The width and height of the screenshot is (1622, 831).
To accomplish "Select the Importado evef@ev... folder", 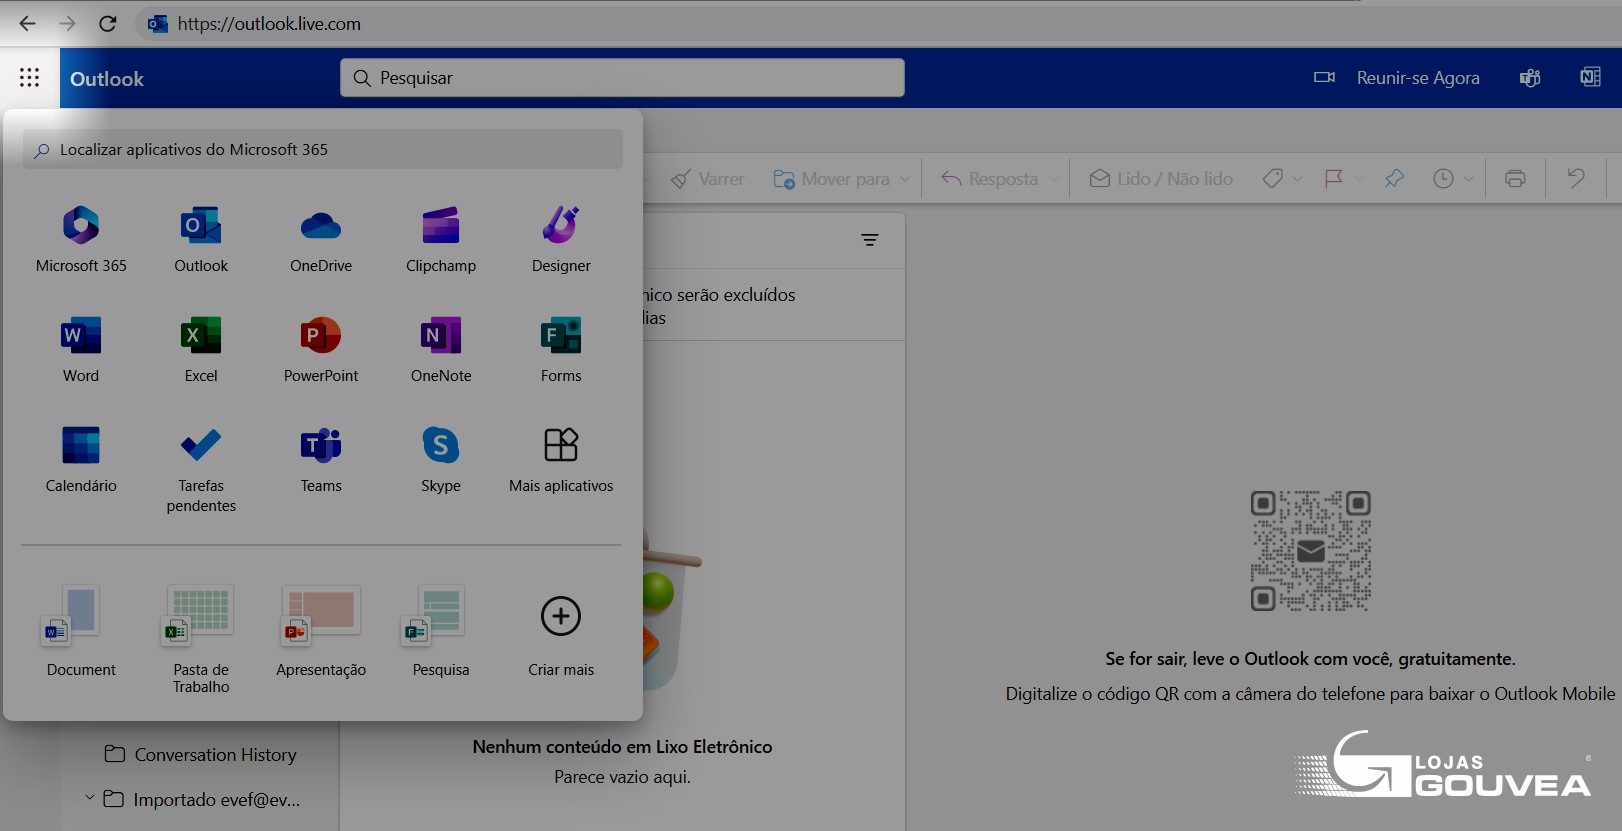I will tap(201, 799).
